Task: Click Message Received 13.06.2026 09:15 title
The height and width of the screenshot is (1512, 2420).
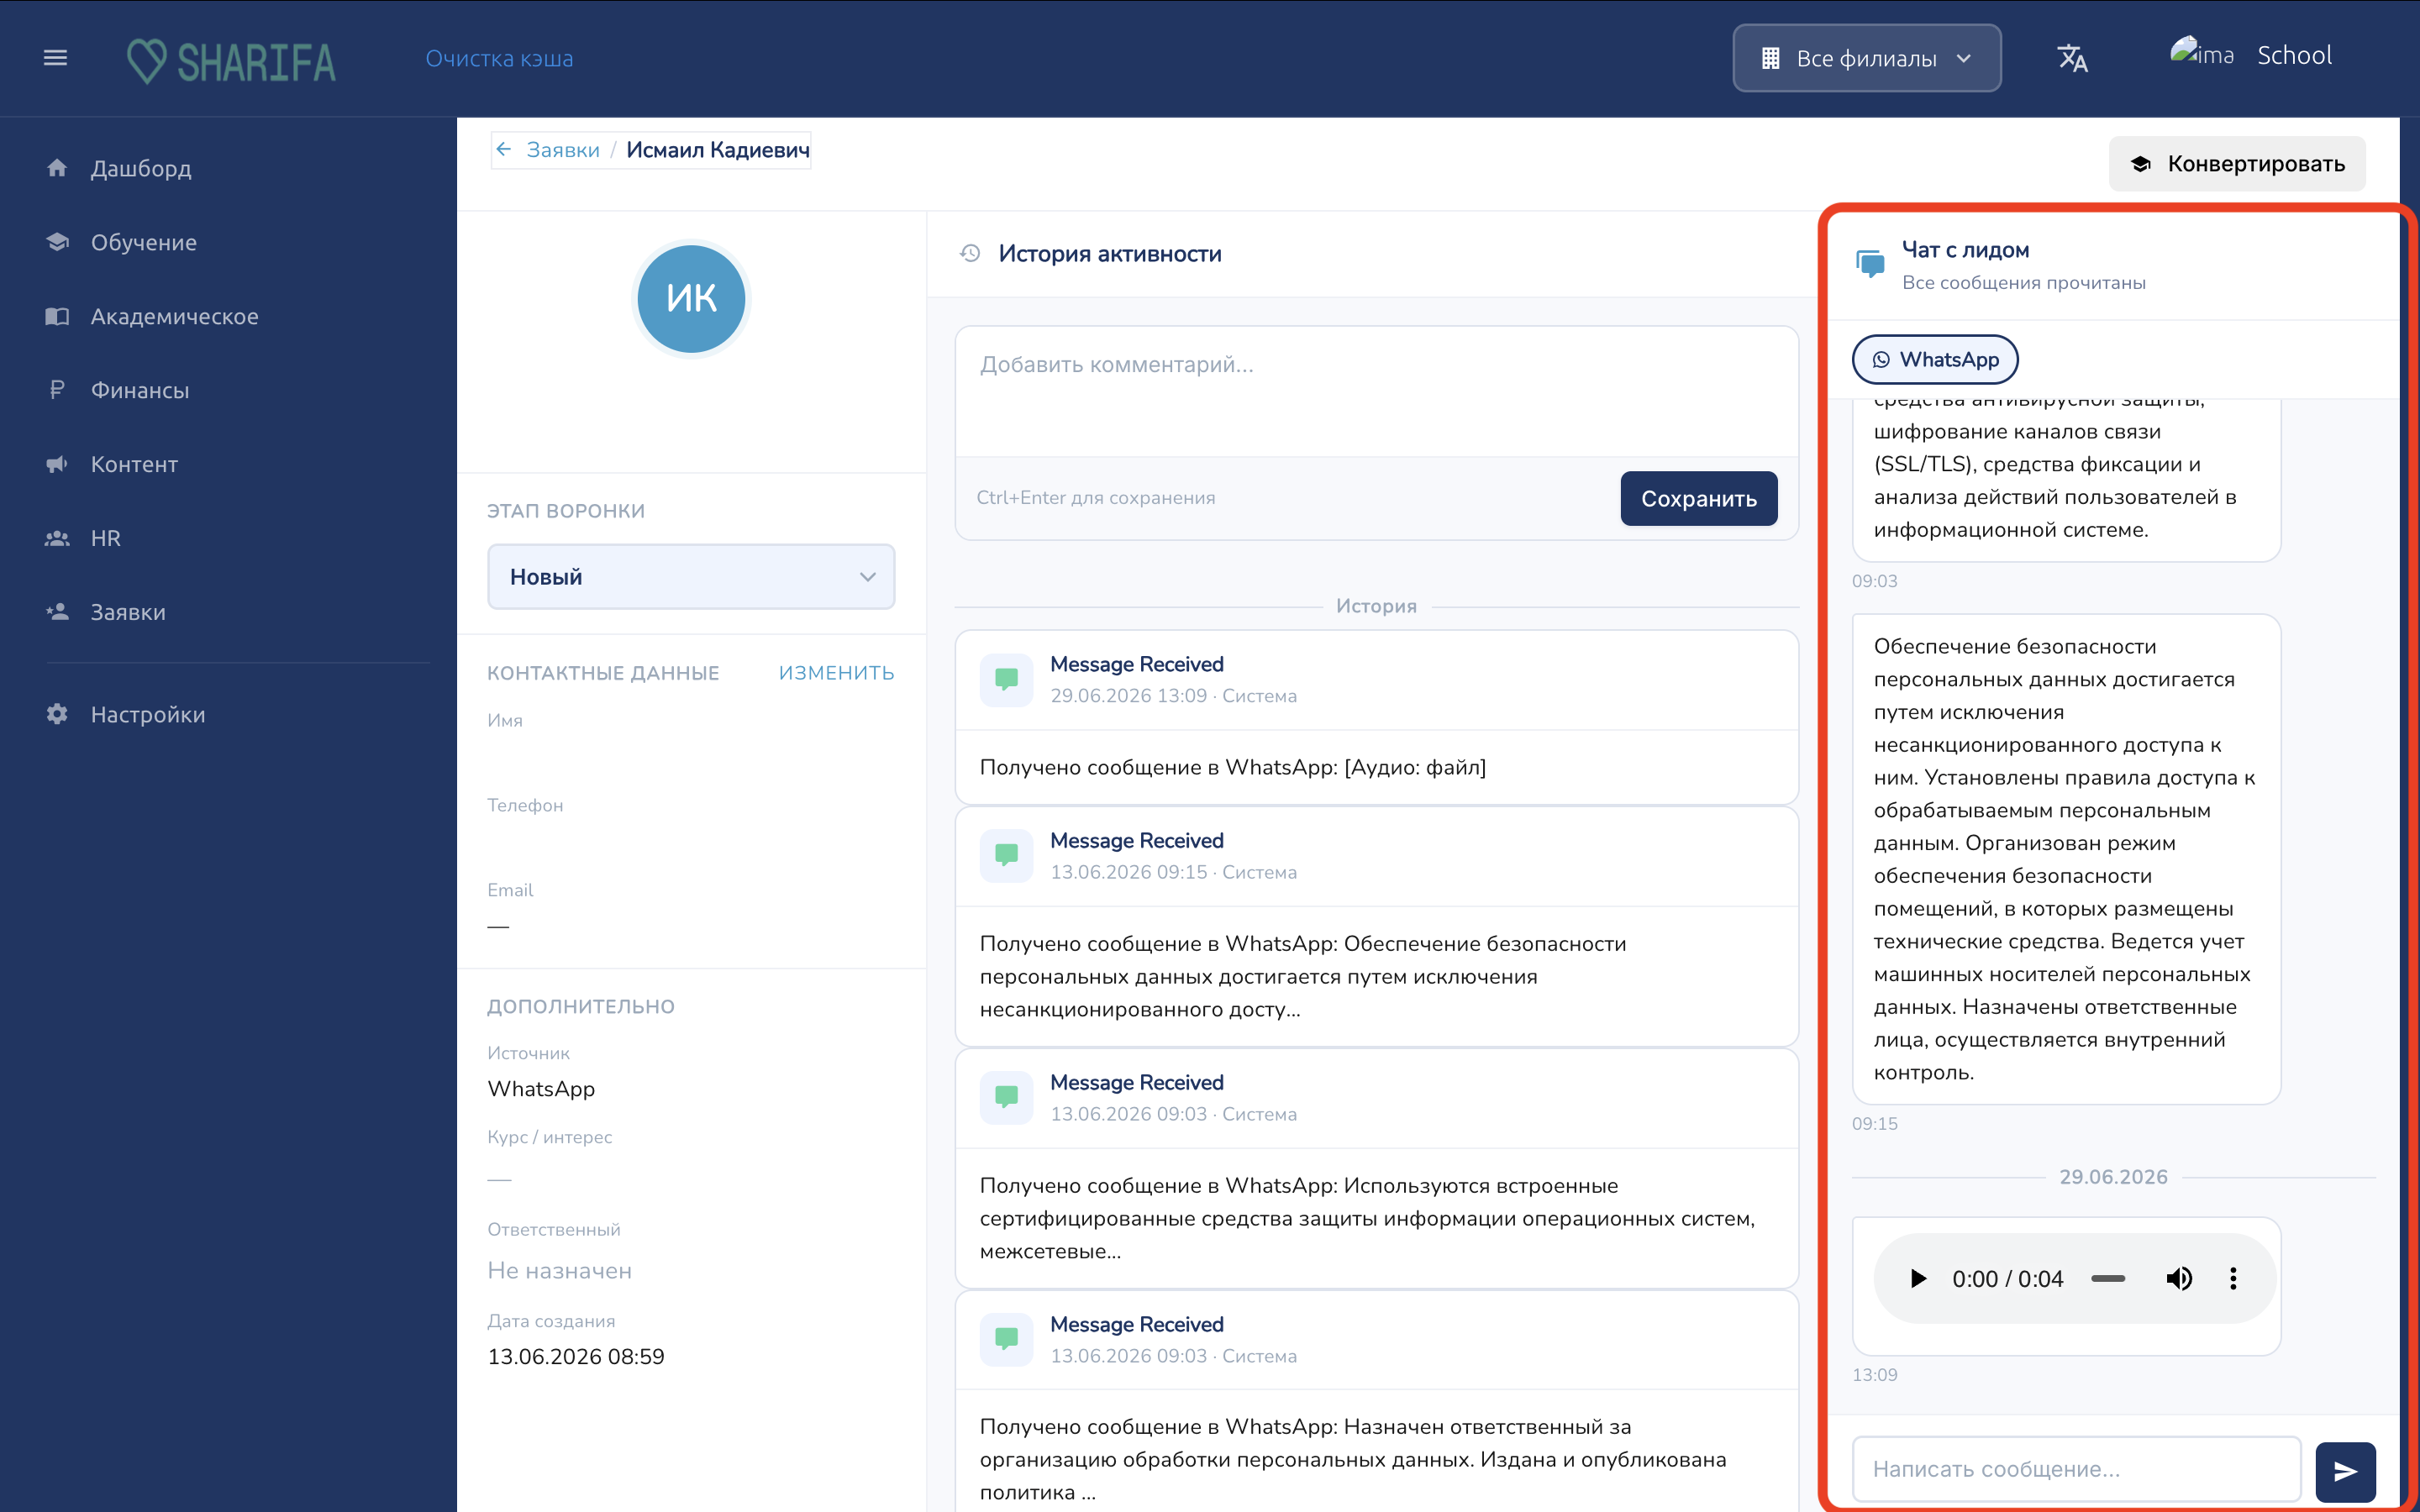Action: point(1137,840)
